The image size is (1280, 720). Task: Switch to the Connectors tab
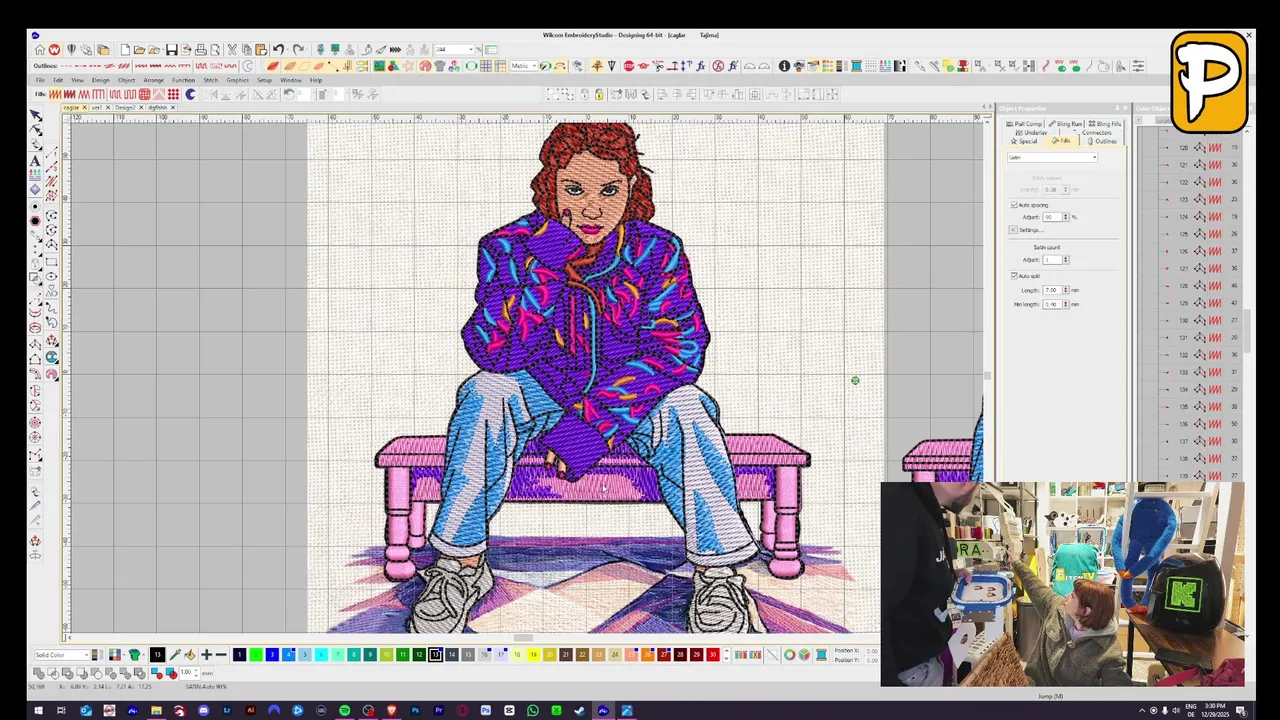coord(1095,132)
